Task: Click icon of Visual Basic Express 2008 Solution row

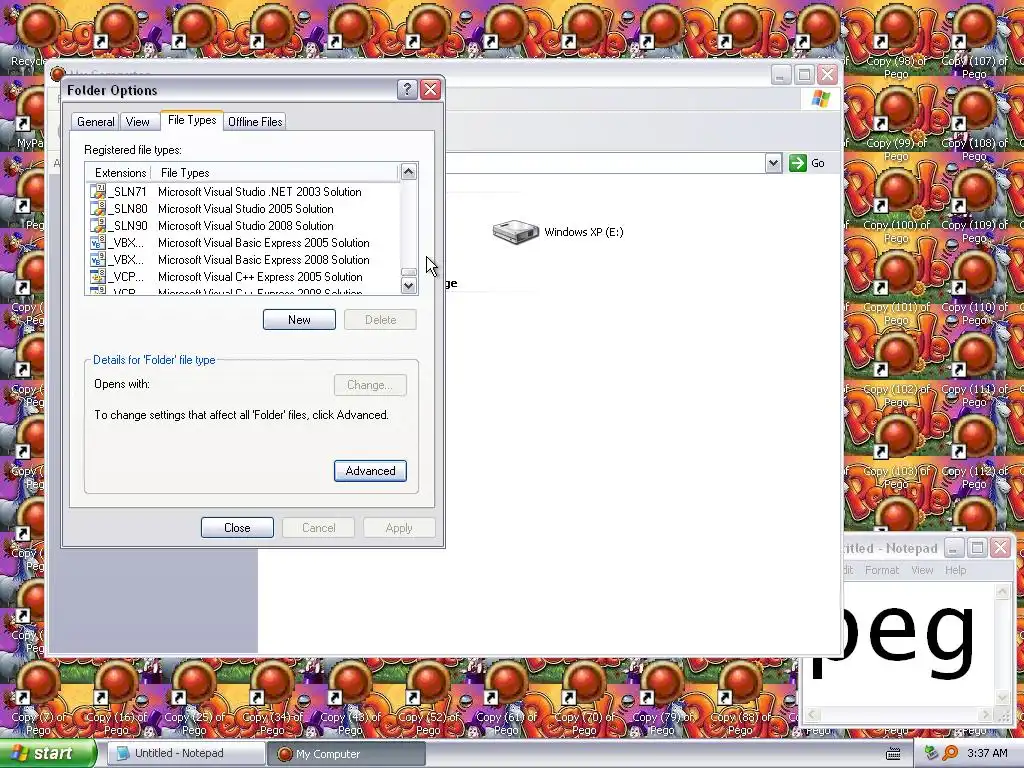Action: click(x=98, y=259)
